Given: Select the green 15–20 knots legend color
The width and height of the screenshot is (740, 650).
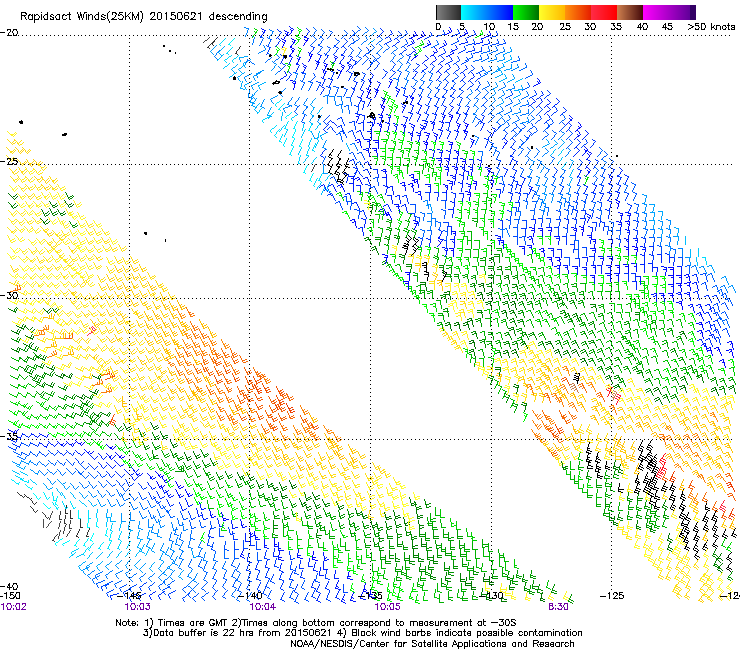Looking at the screenshot, I should point(526,12).
